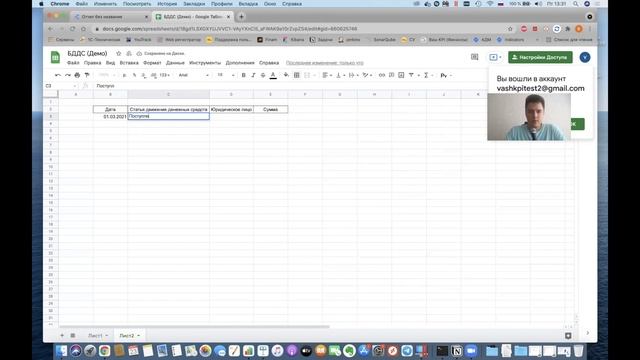This screenshot has height=360, width=640.
Task: Create a filter via funnel icon
Action: pyautogui.click(x=411, y=75)
